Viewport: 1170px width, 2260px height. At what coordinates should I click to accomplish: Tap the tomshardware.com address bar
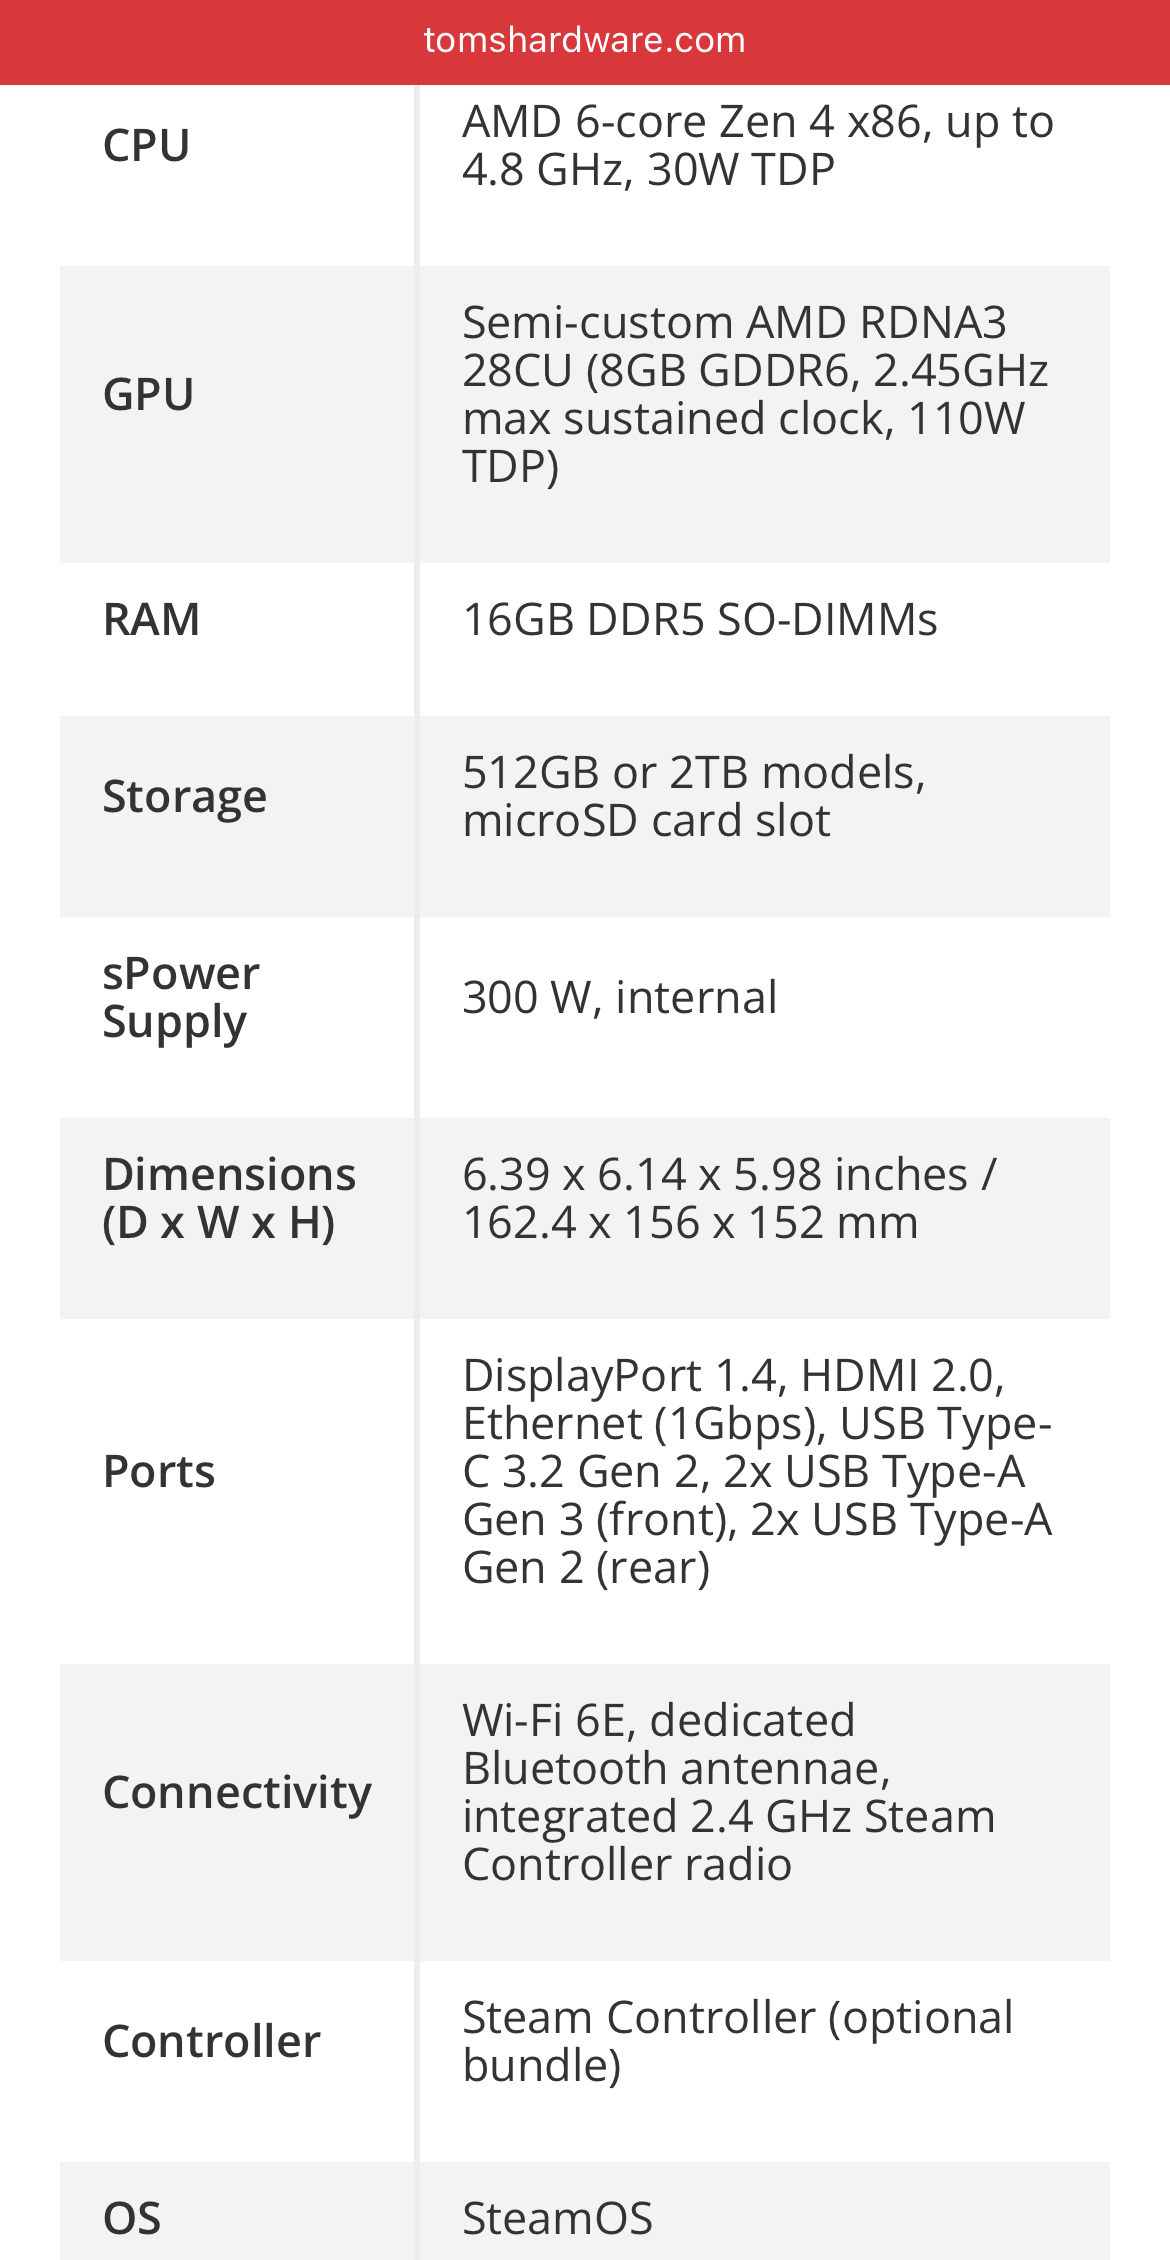585,41
